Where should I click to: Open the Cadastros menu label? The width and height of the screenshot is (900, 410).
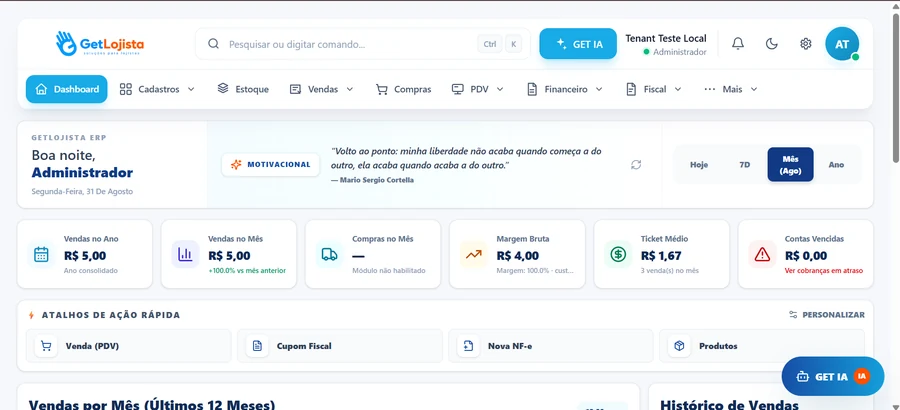[x=159, y=89]
